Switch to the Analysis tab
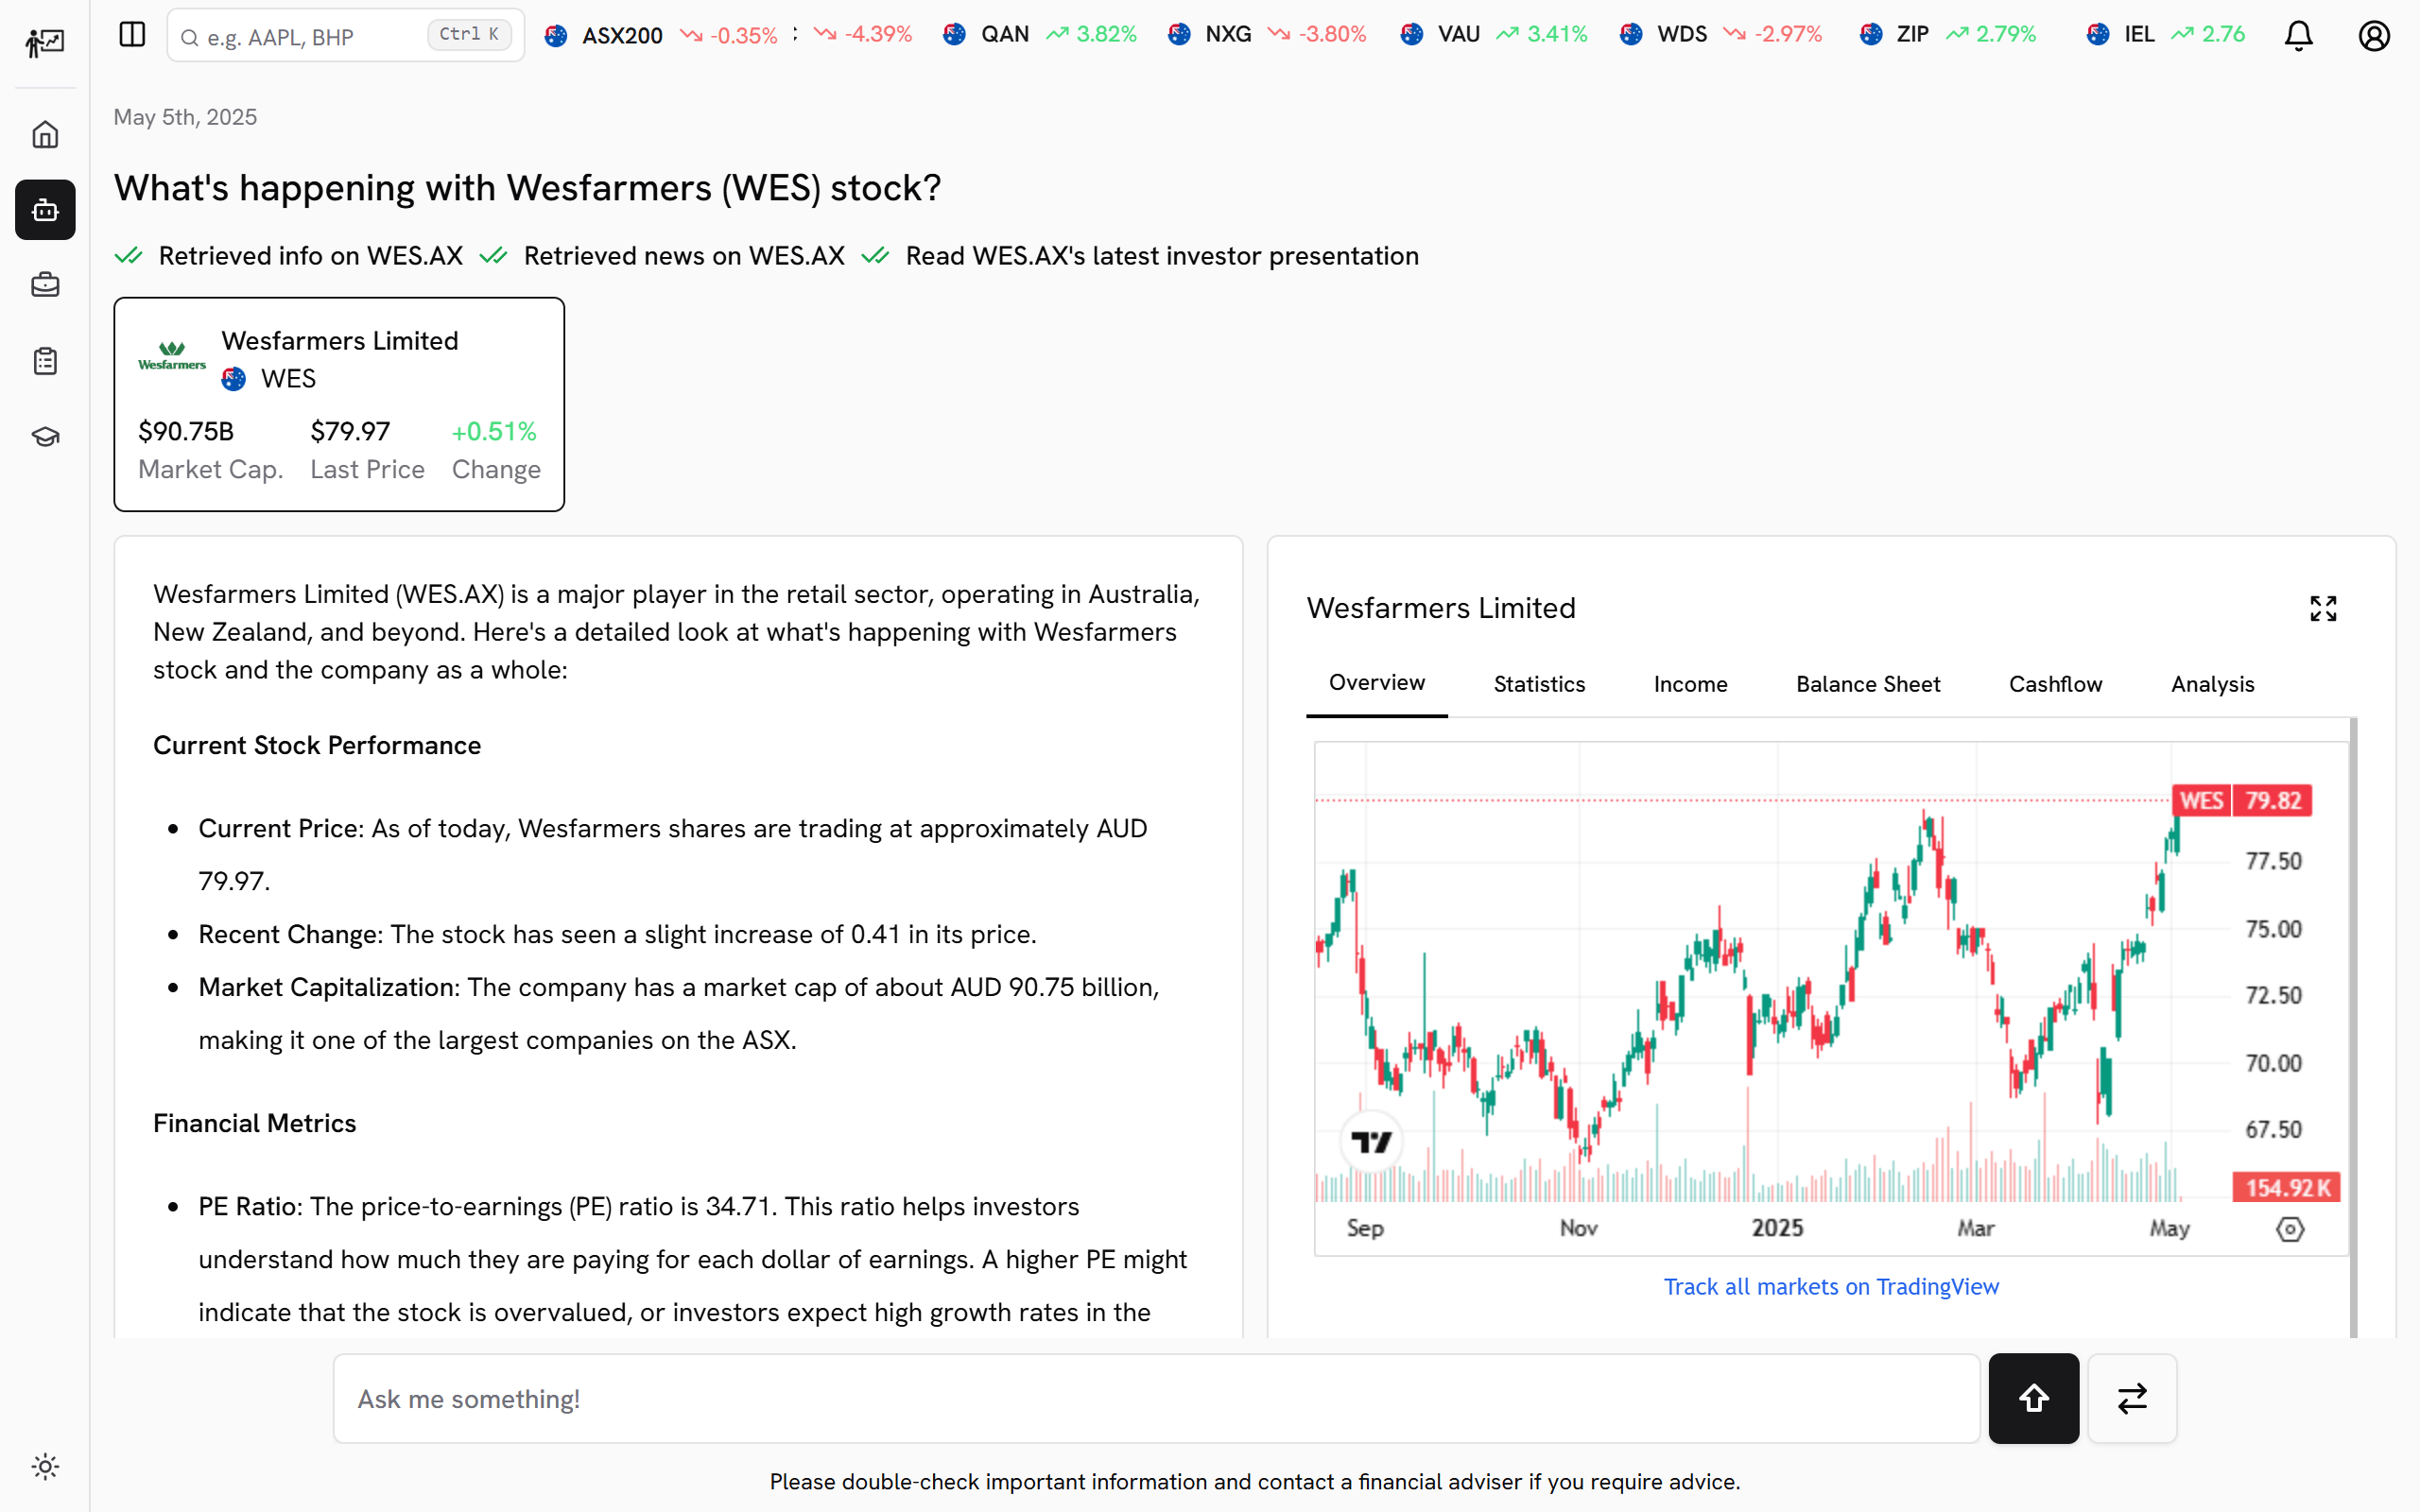 pos(2212,684)
